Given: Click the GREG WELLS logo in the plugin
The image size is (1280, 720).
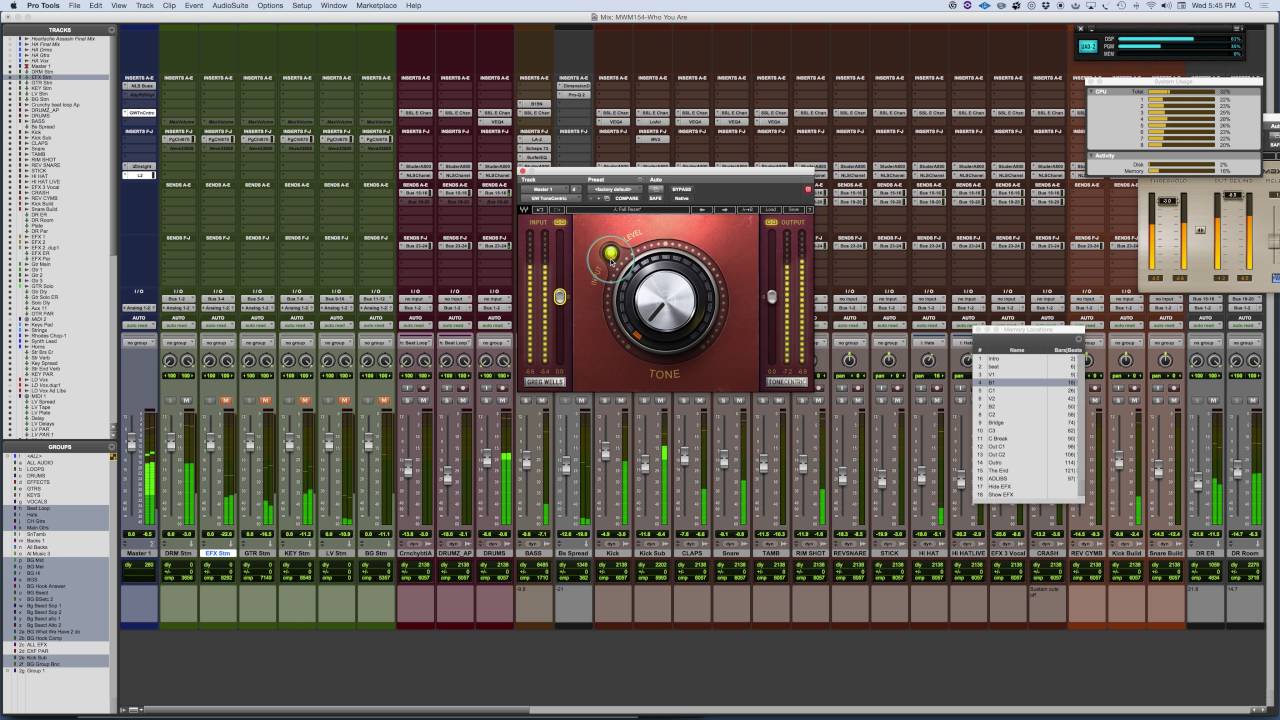Looking at the screenshot, I should coord(544,381).
